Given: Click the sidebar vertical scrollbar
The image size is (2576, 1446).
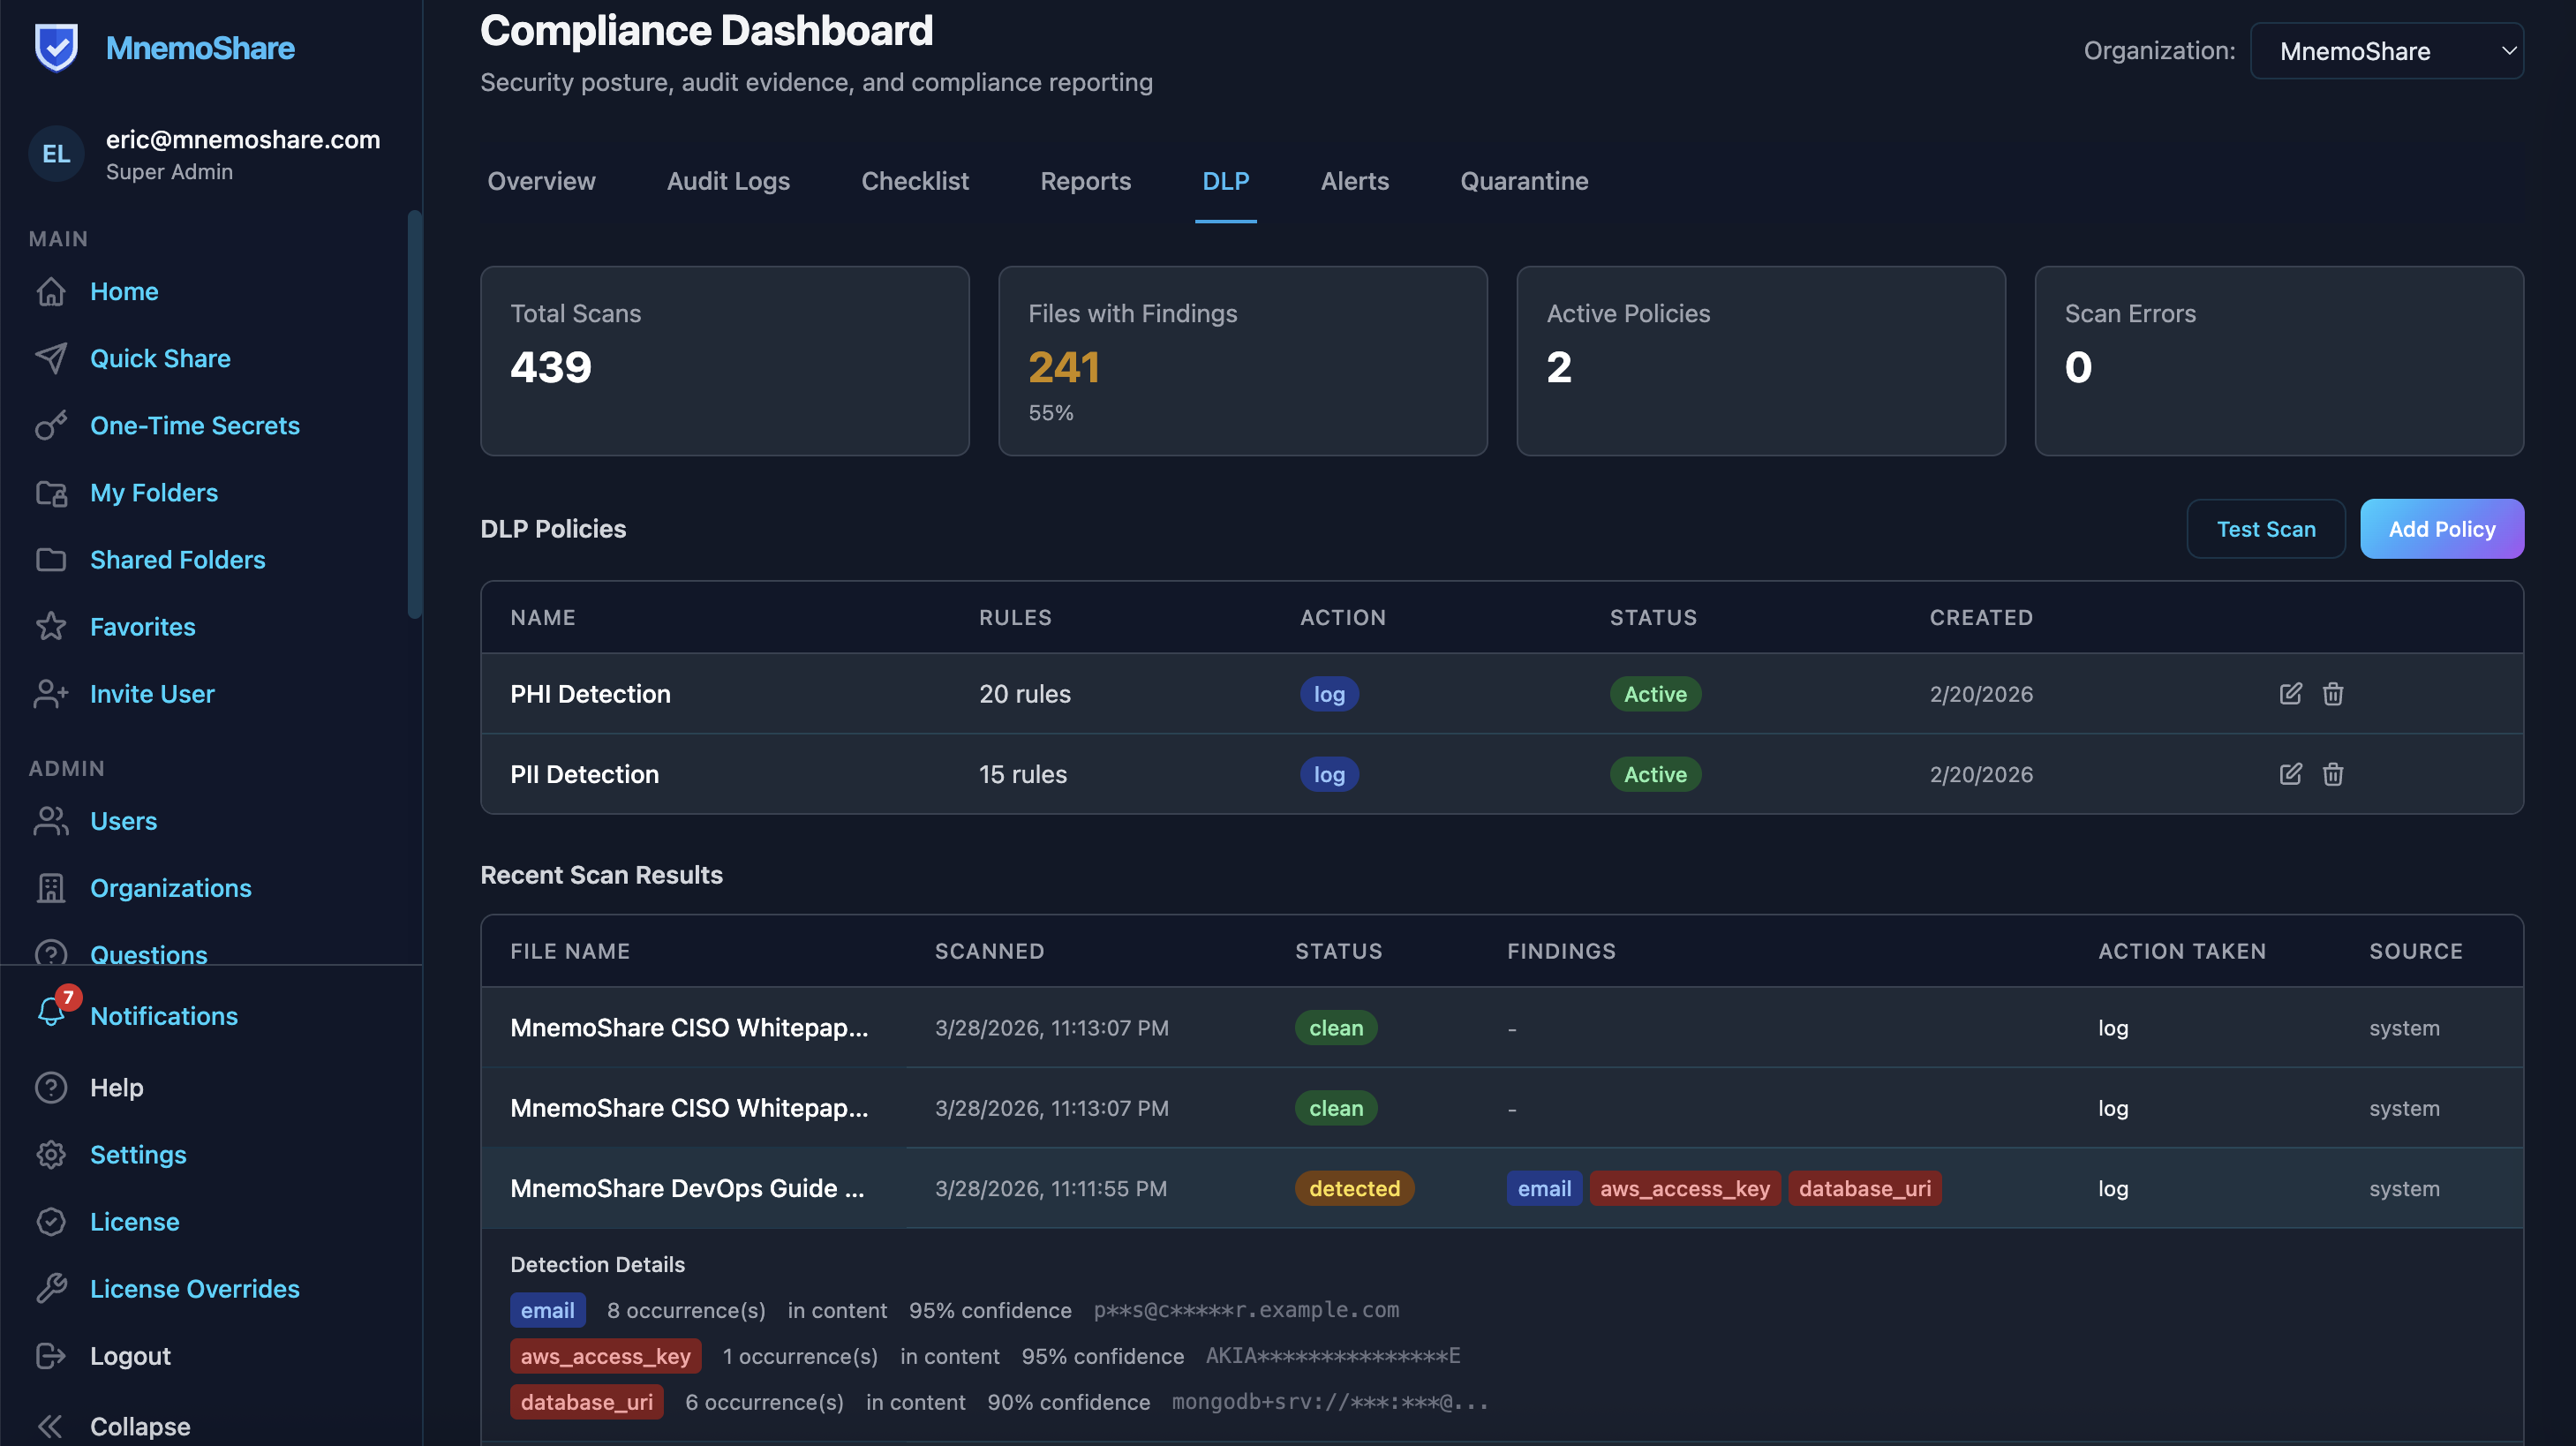Looking at the screenshot, I should [x=414, y=414].
